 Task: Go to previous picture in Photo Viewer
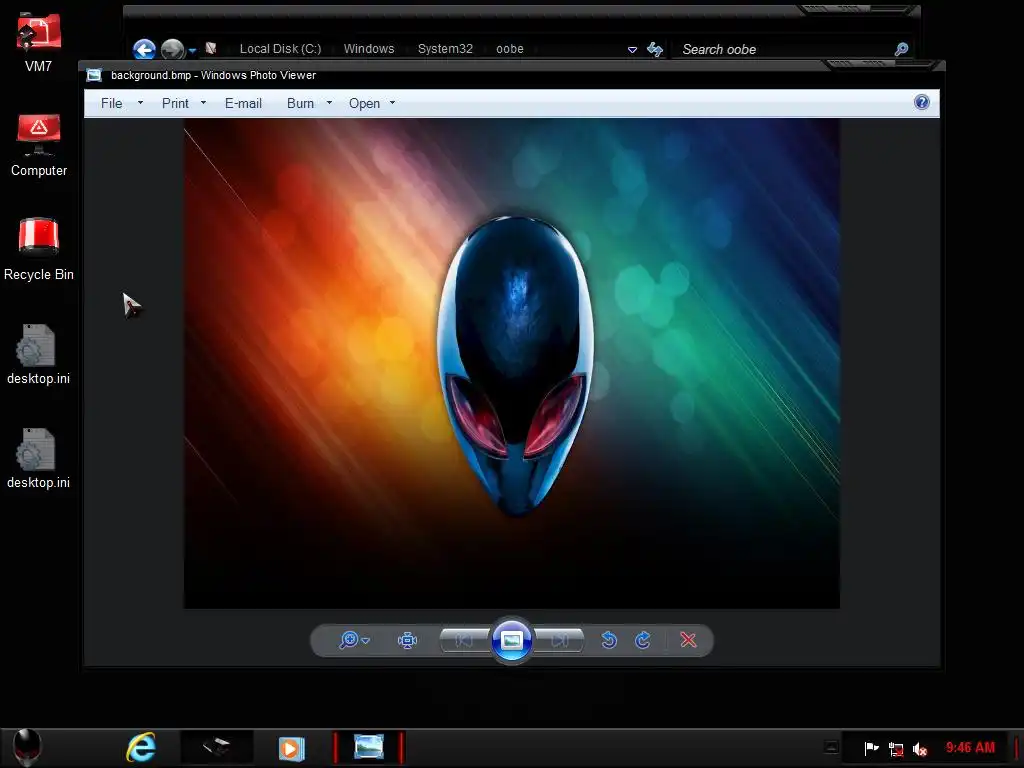coord(465,641)
